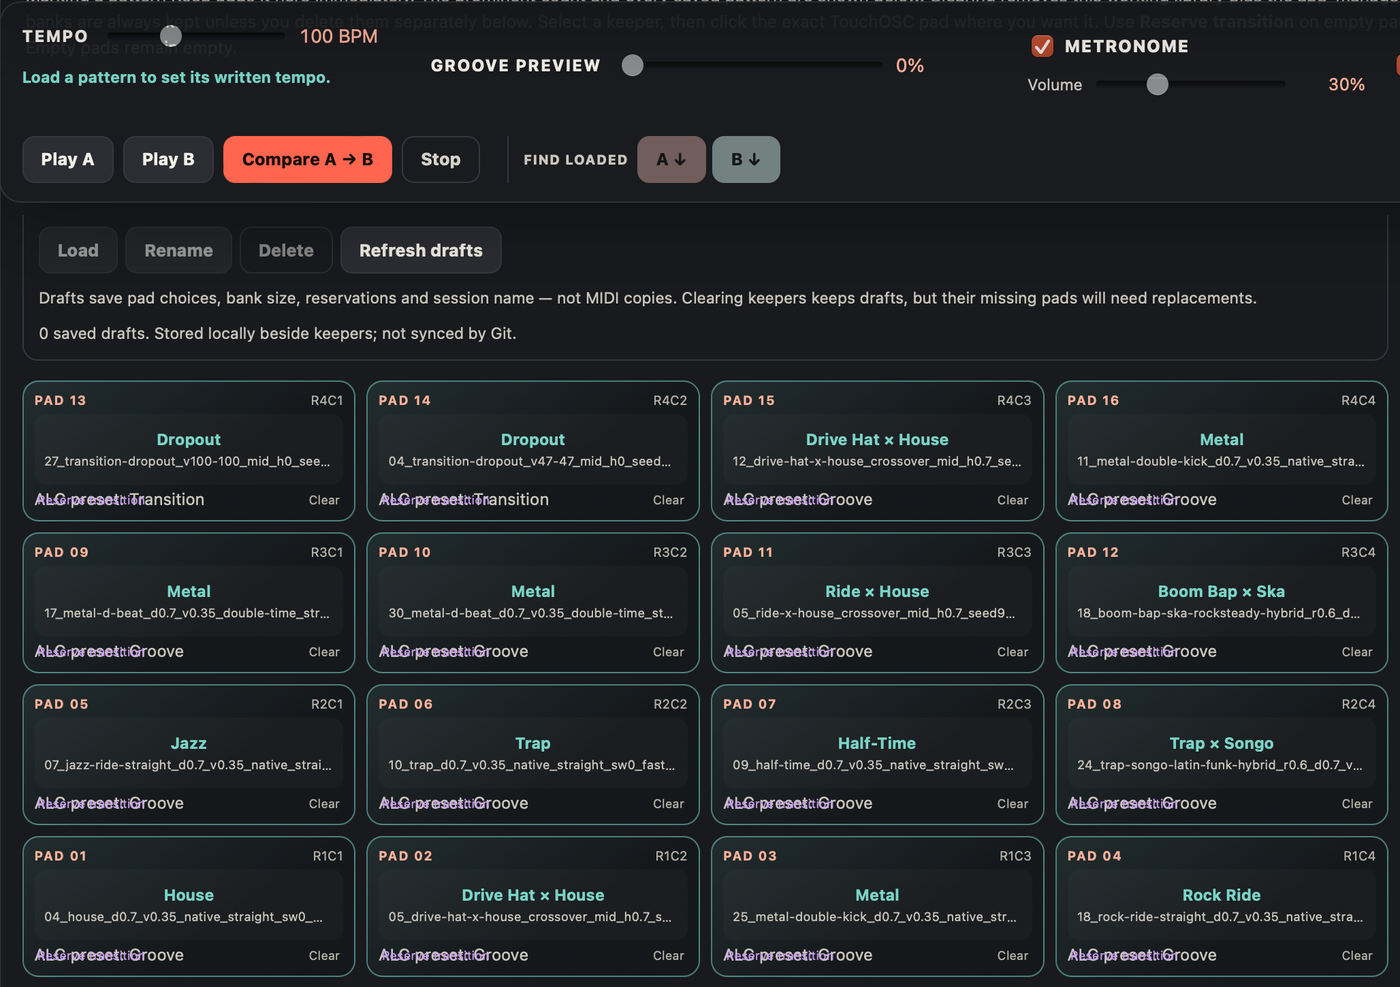Adjust the Tempo slider handle
This screenshot has width=1400, height=987.
[x=171, y=36]
